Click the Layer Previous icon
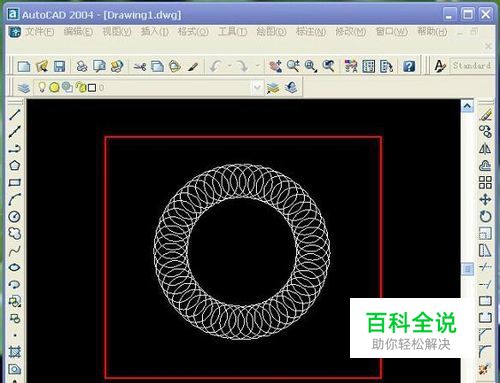Image resolution: width=500 pixels, height=383 pixels. [291, 88]
